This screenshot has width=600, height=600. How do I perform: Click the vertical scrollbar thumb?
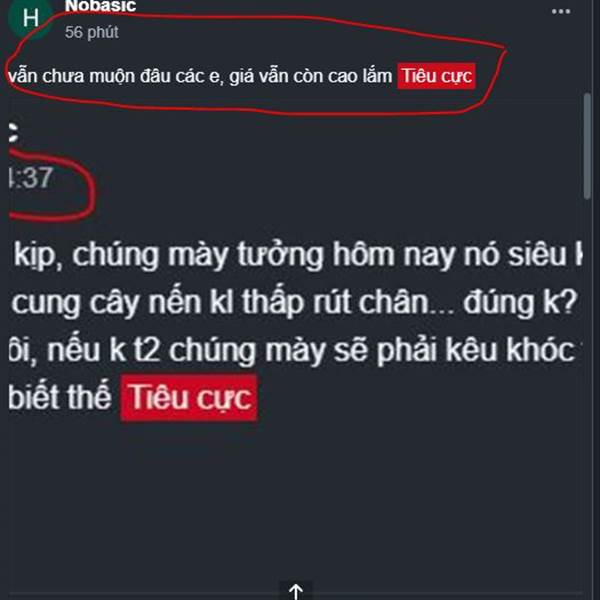pos(588,145)
